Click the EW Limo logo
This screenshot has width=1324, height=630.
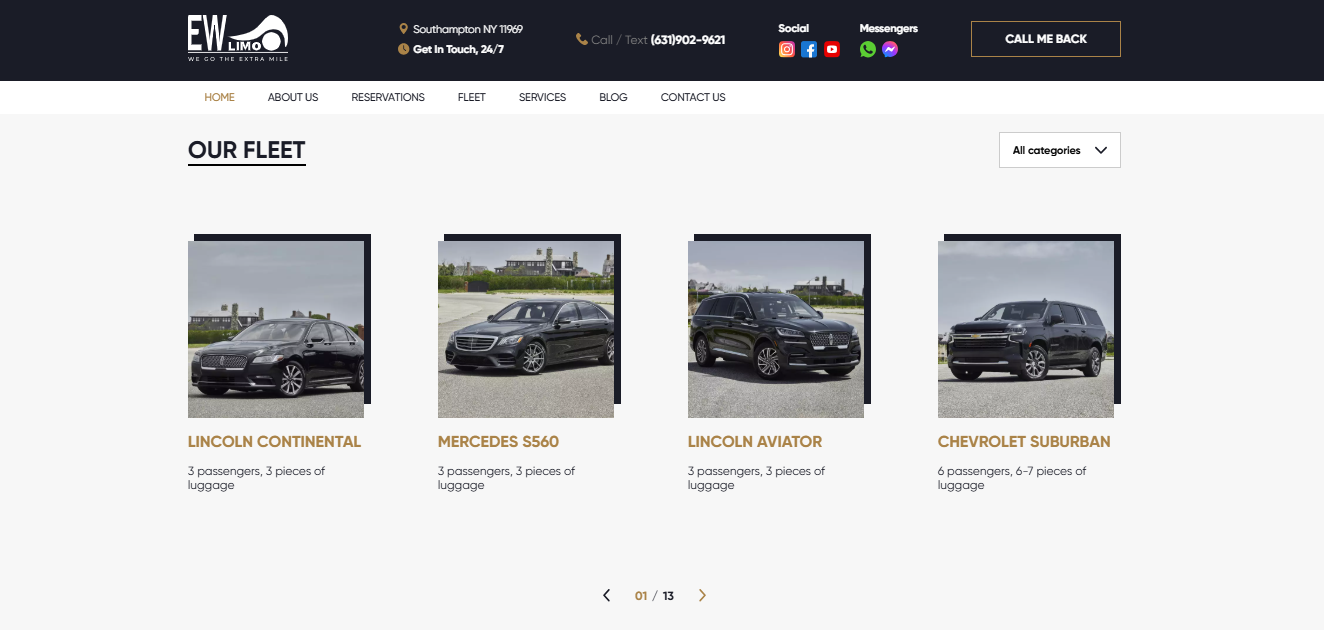tap(238, 39)
